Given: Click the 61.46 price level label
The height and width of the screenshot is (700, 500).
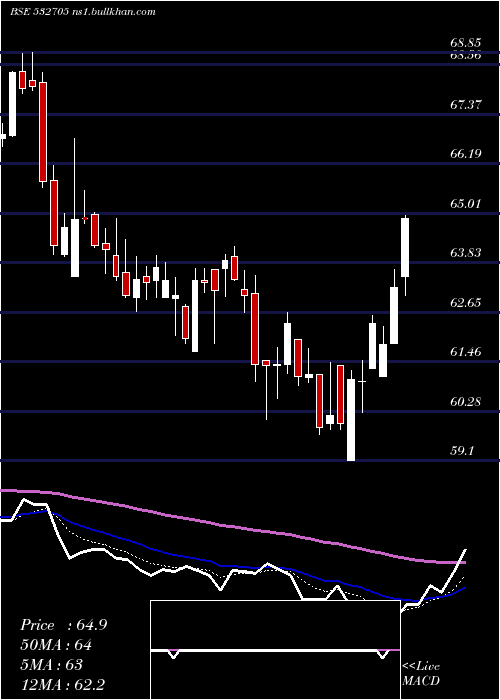Looking at the screenshot, I should tap(466, 352).
